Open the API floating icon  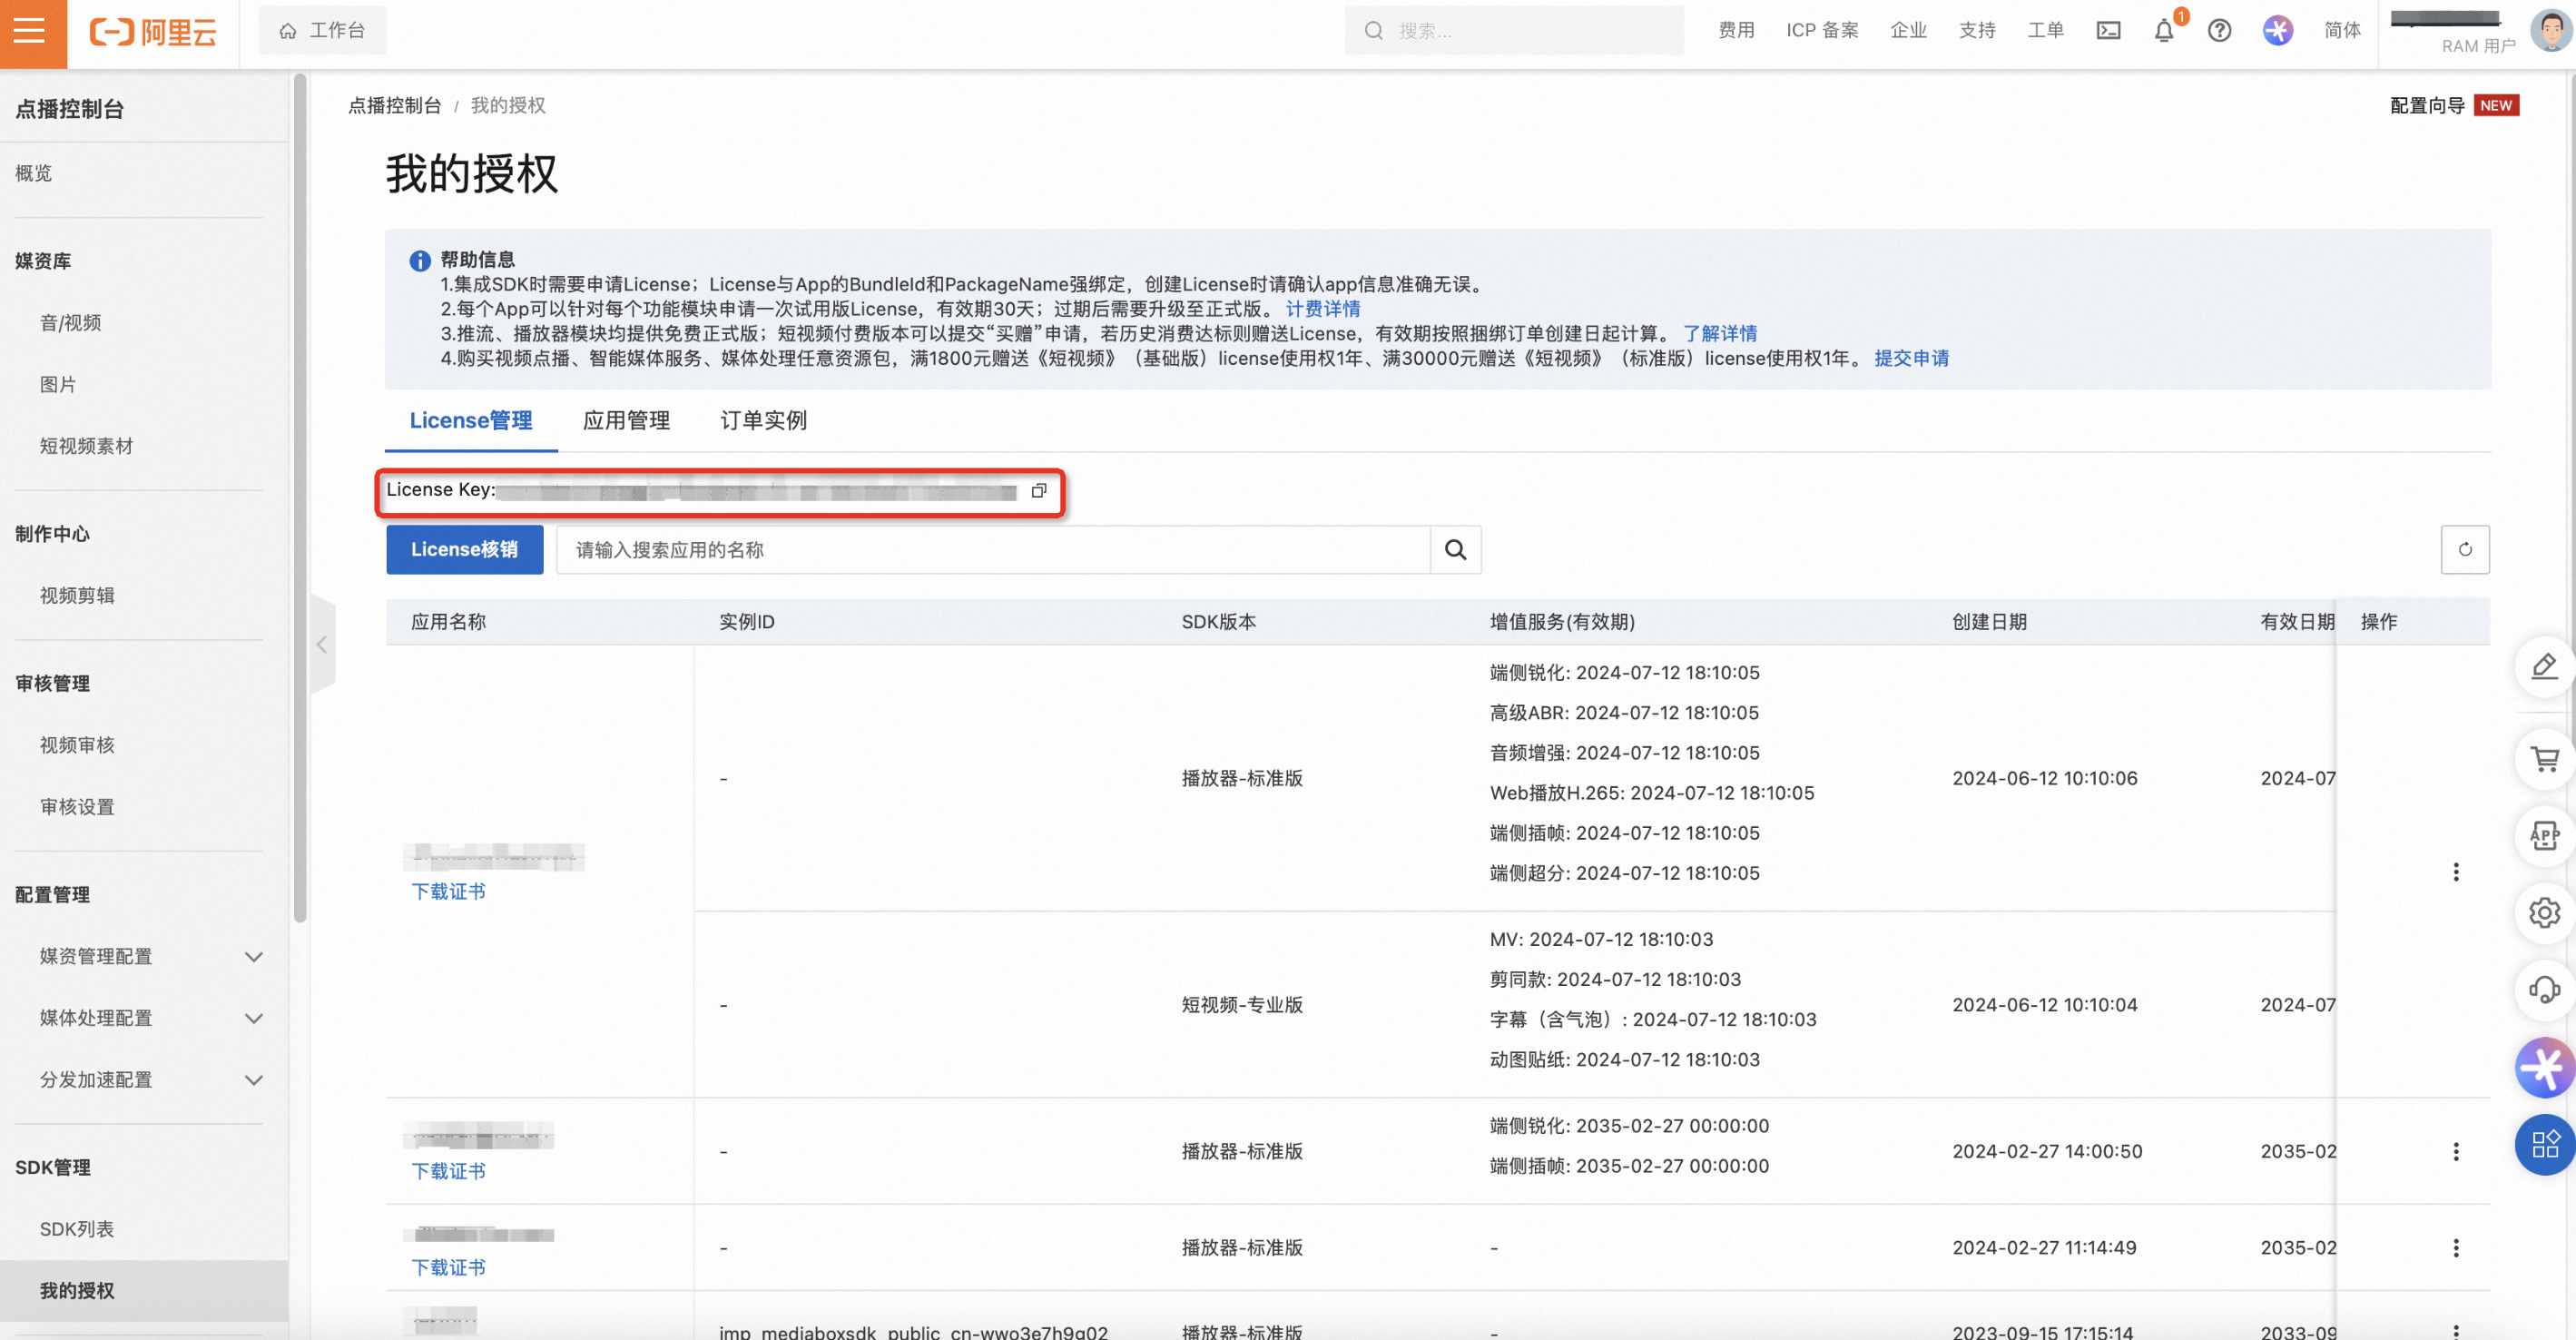point(2545,836)
